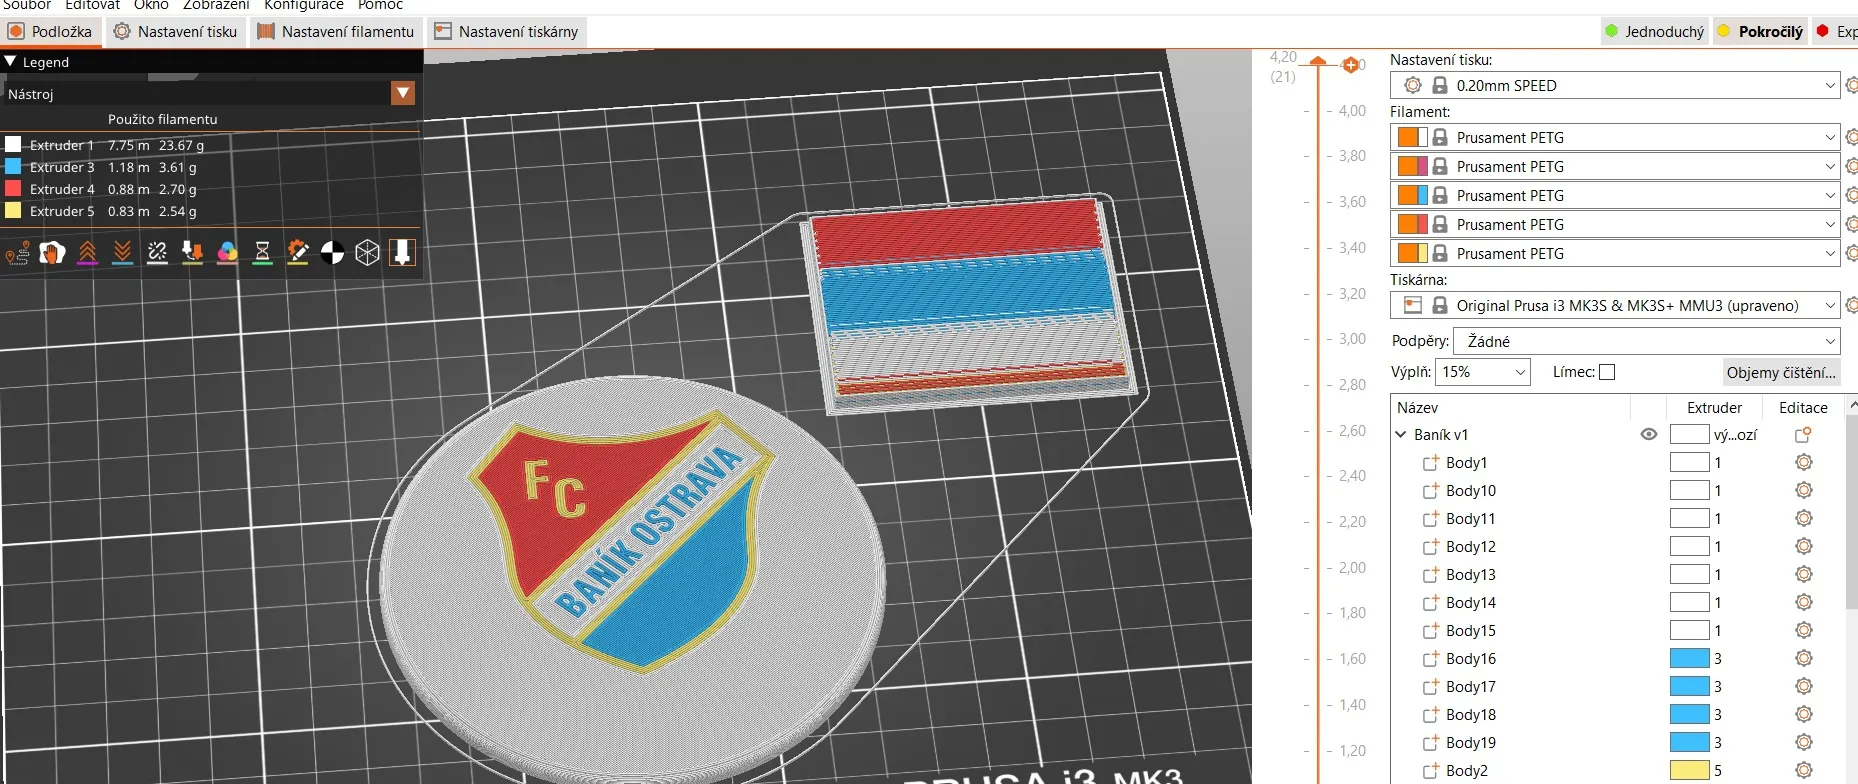The image size is (1858, 784).
Task: Toggle tool changes icon in legend
Action: click(192, 253)
